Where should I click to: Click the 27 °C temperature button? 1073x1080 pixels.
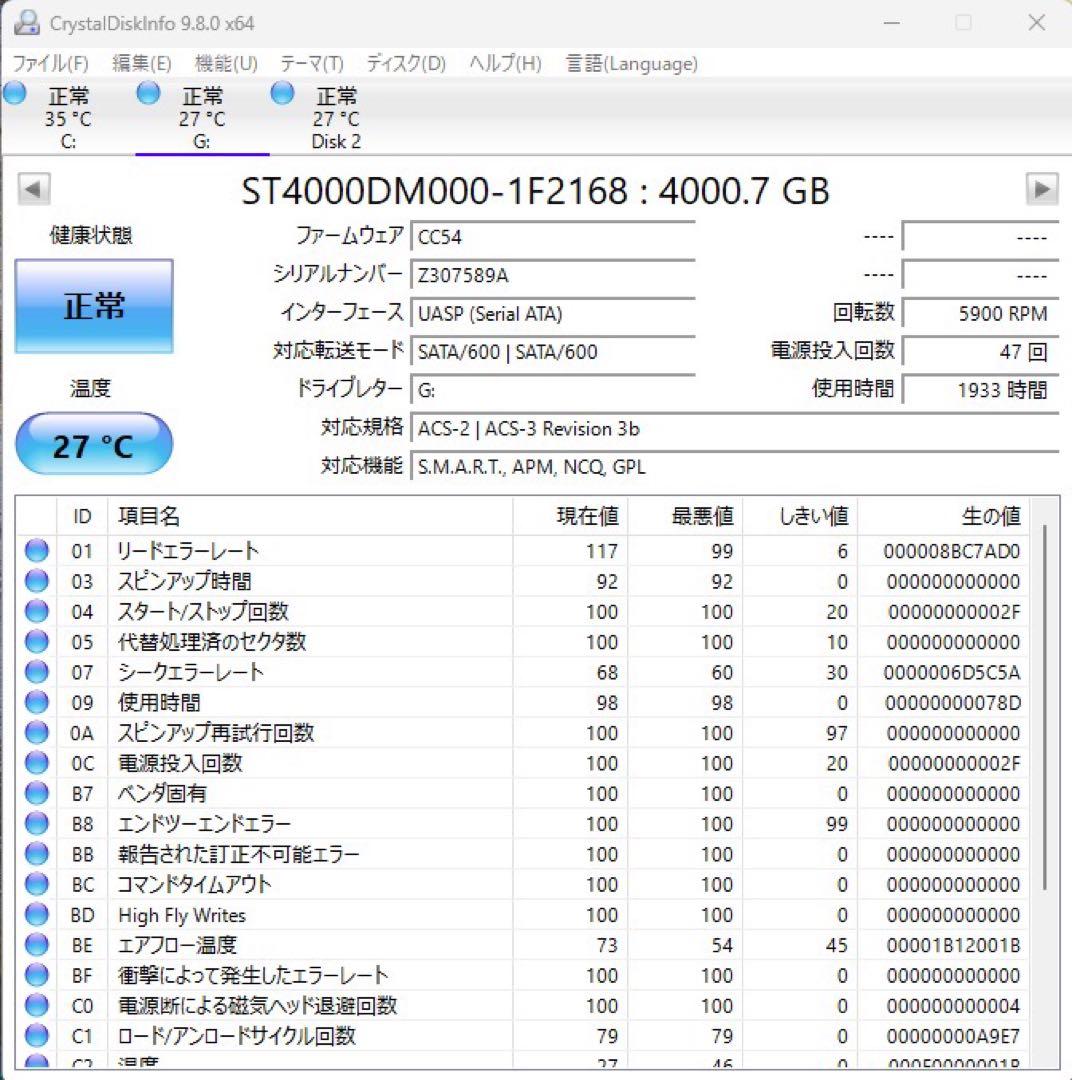click(x=94, y=444)
